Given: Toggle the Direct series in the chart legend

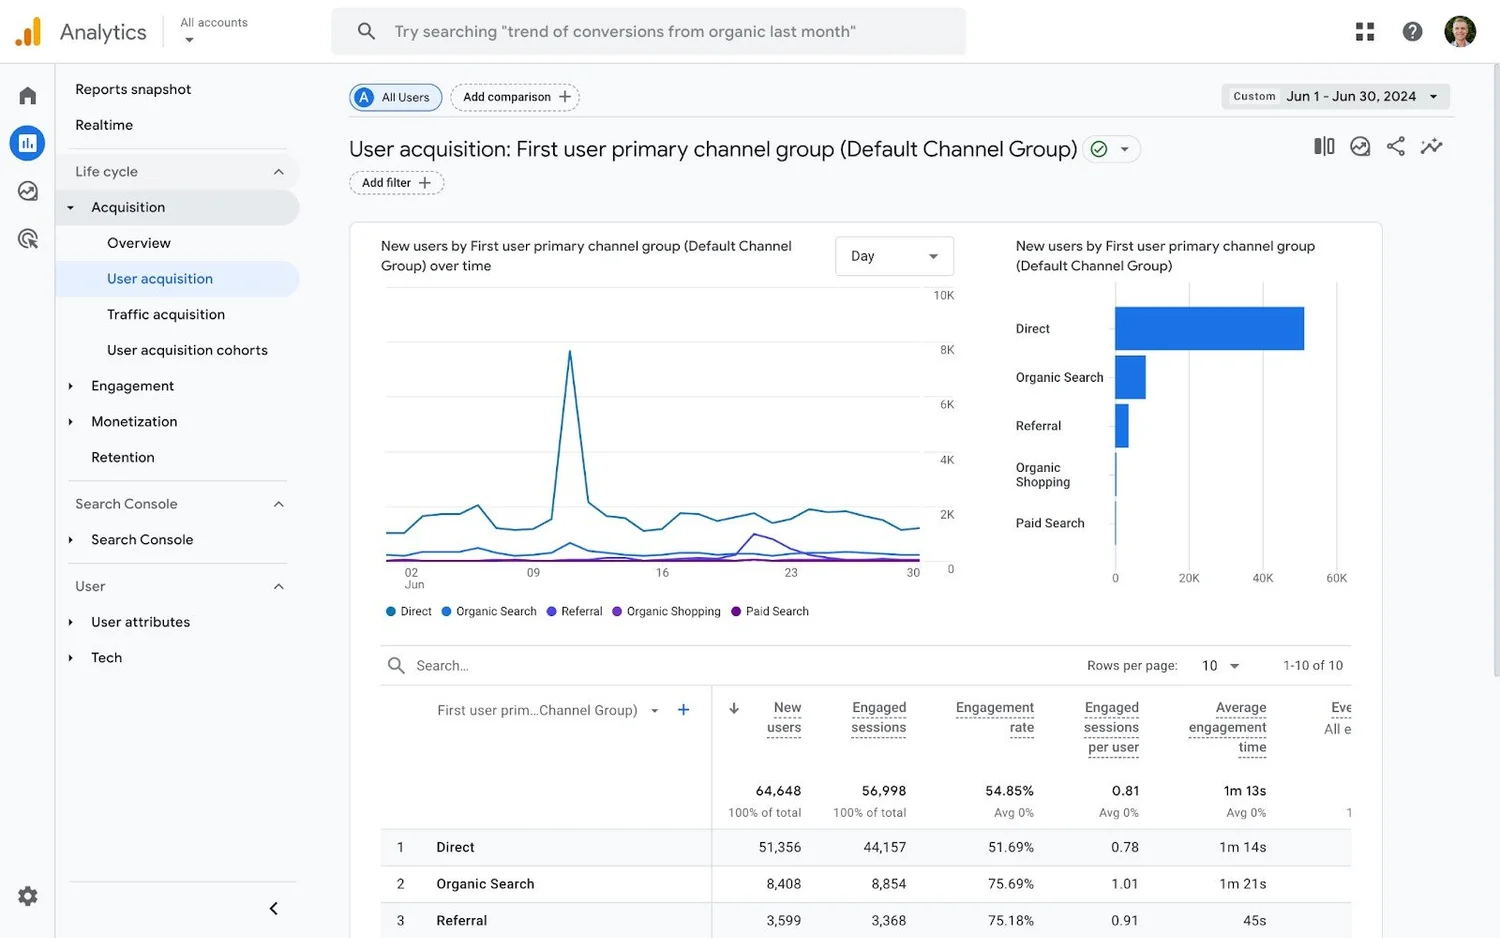Looking at the screenshot, I should click(x=407, y=611).
